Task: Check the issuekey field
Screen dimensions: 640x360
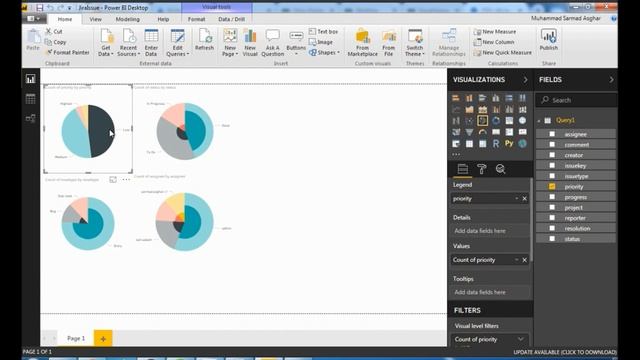Action: click(x=552, y=165)
